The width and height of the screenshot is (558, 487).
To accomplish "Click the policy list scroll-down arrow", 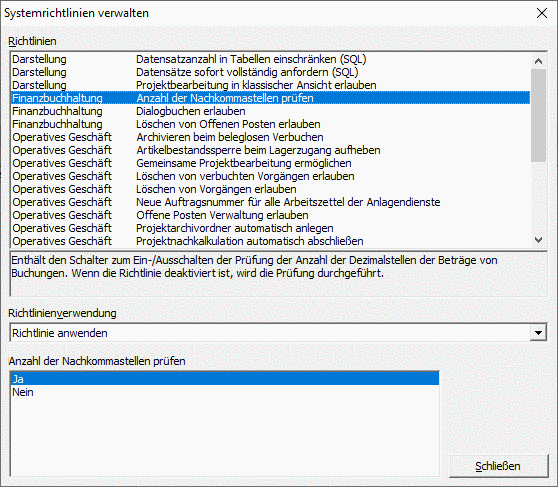I will pos(538,240).
